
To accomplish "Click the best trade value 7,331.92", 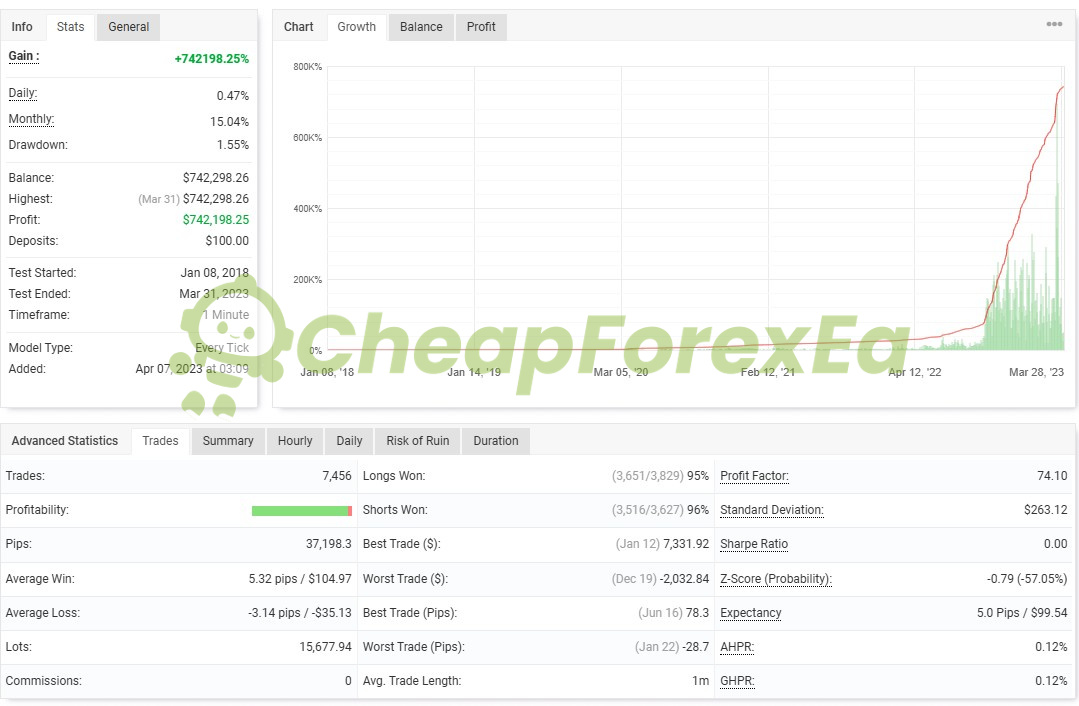I will click(x=686, y=544).
